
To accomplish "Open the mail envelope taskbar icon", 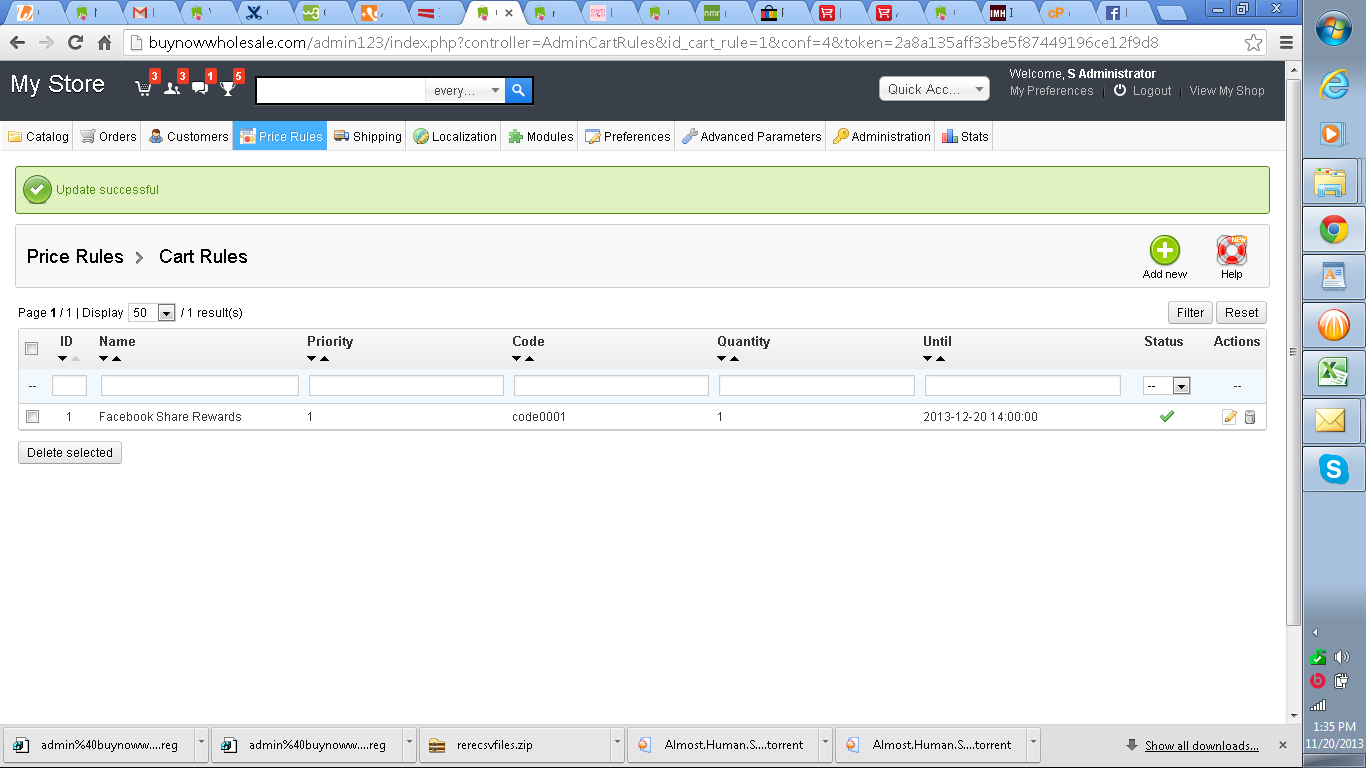I will 1333,420.
